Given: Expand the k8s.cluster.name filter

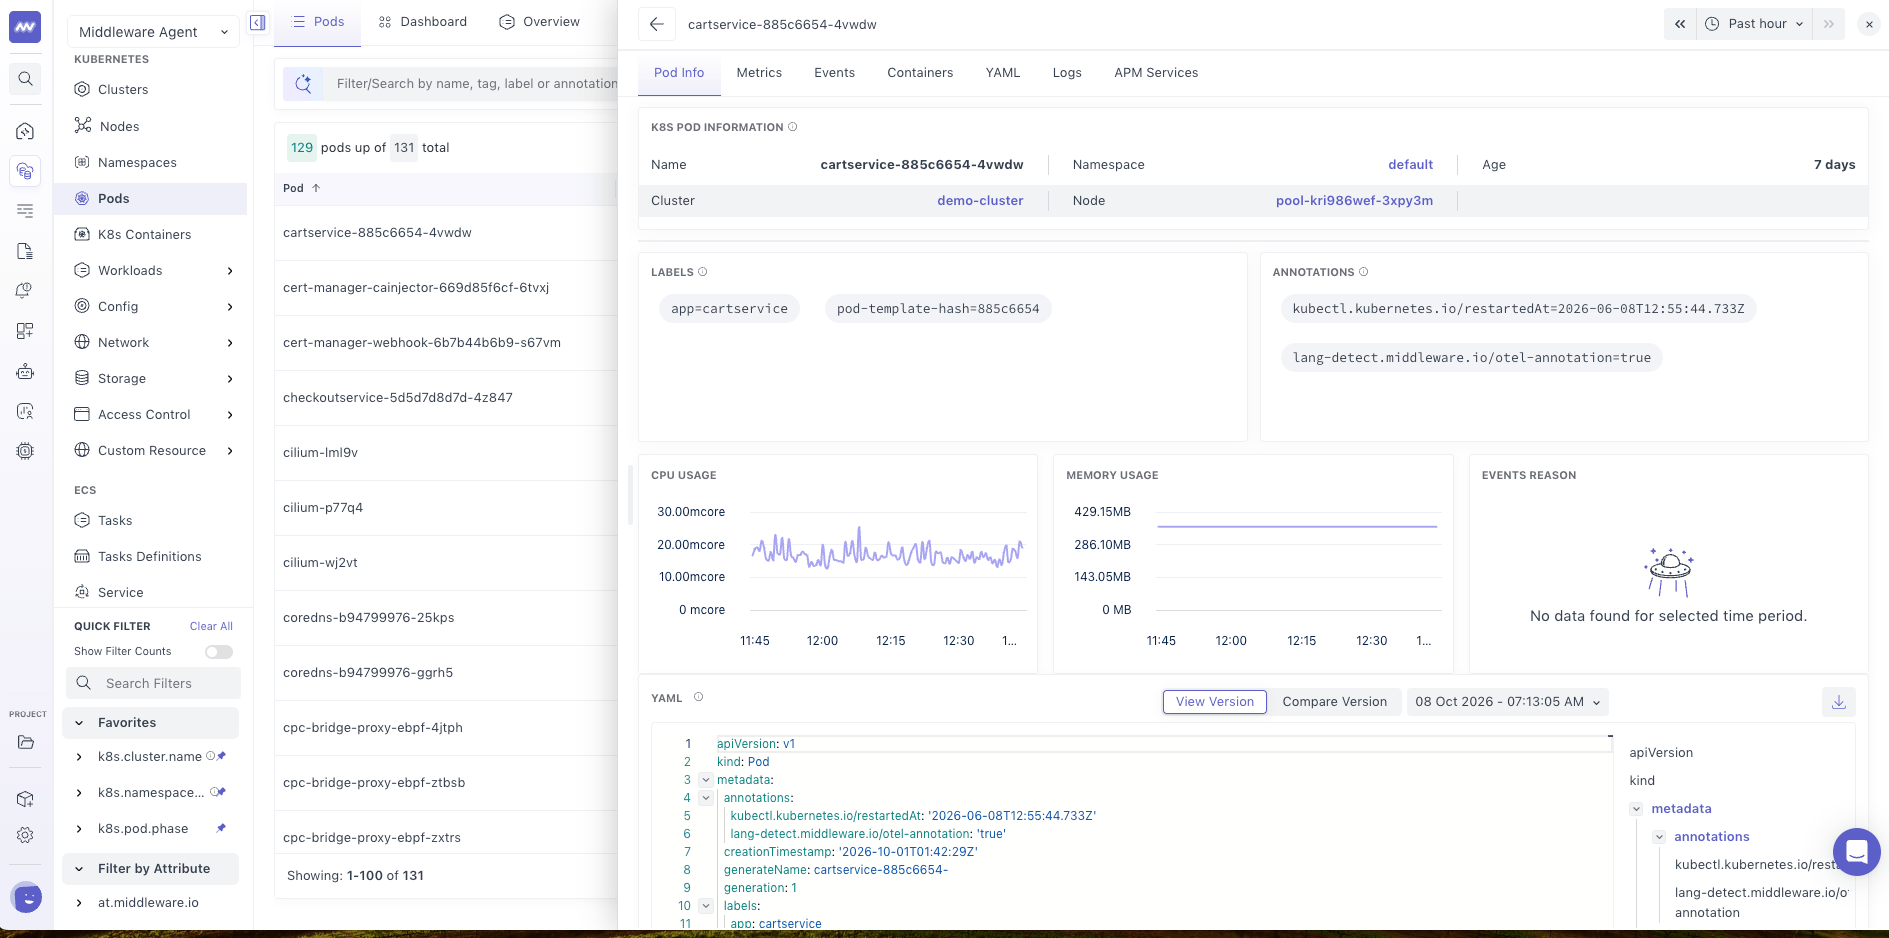Looking at the screenshot, I should pyautogui.click(x=79, y=757).
